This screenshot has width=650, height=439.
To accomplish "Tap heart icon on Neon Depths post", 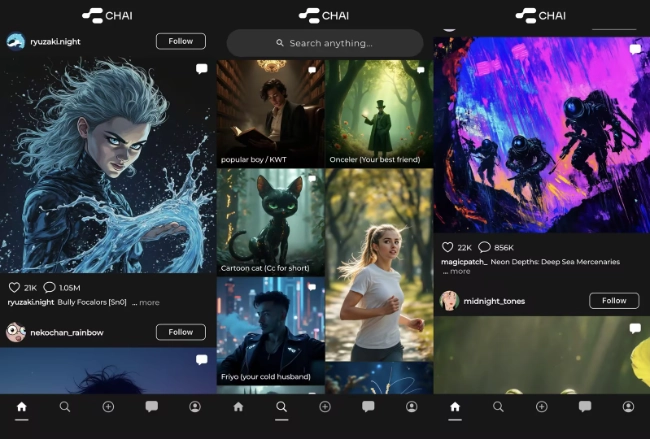I will tap(447, 247).
